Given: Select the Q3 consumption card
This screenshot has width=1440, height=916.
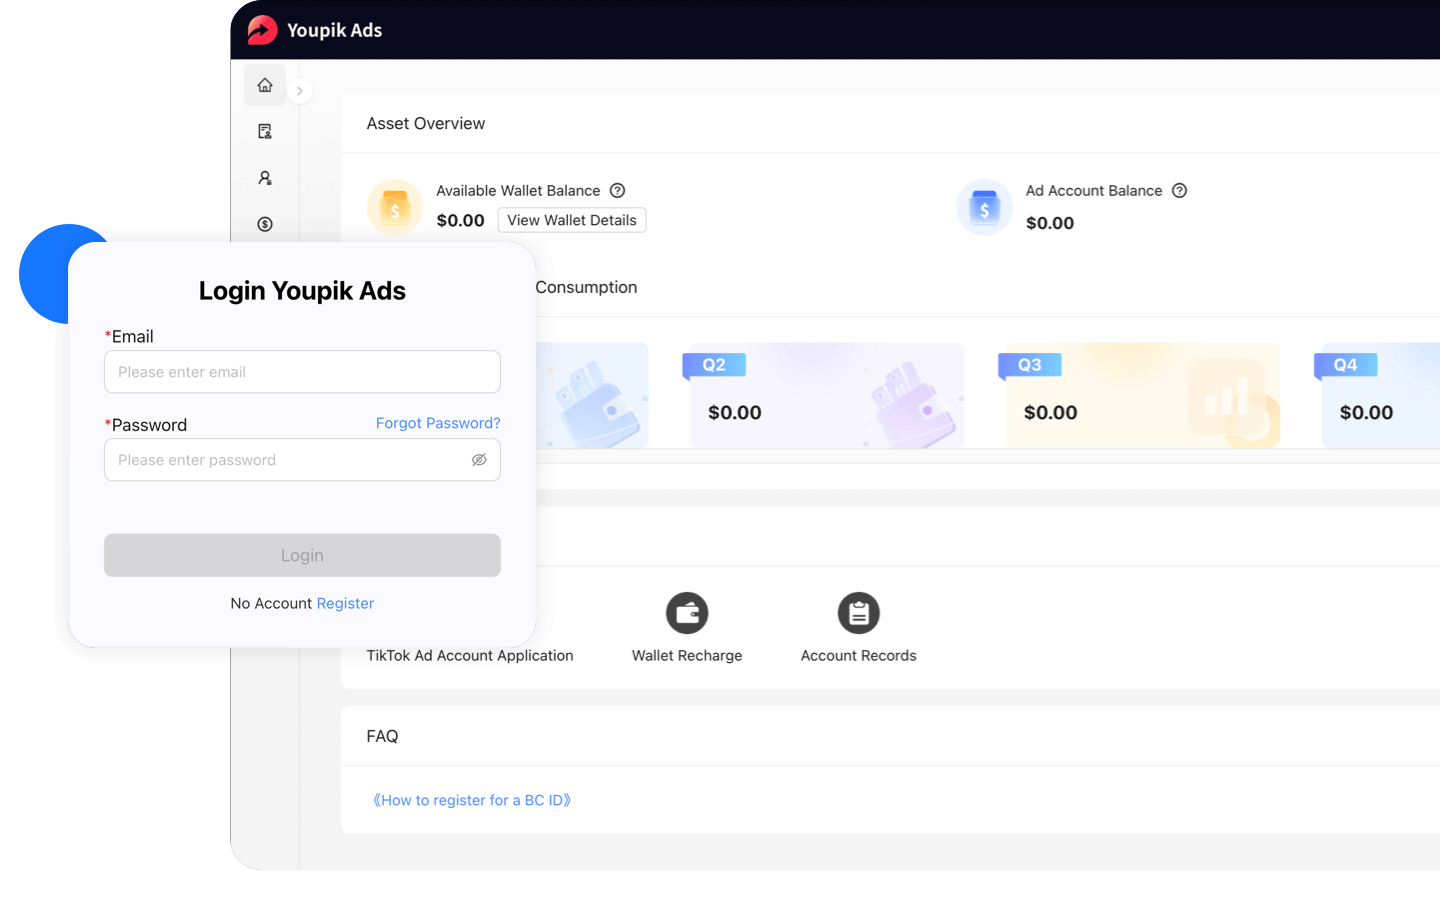Looking at the screenshot, I should (1142, 396).
